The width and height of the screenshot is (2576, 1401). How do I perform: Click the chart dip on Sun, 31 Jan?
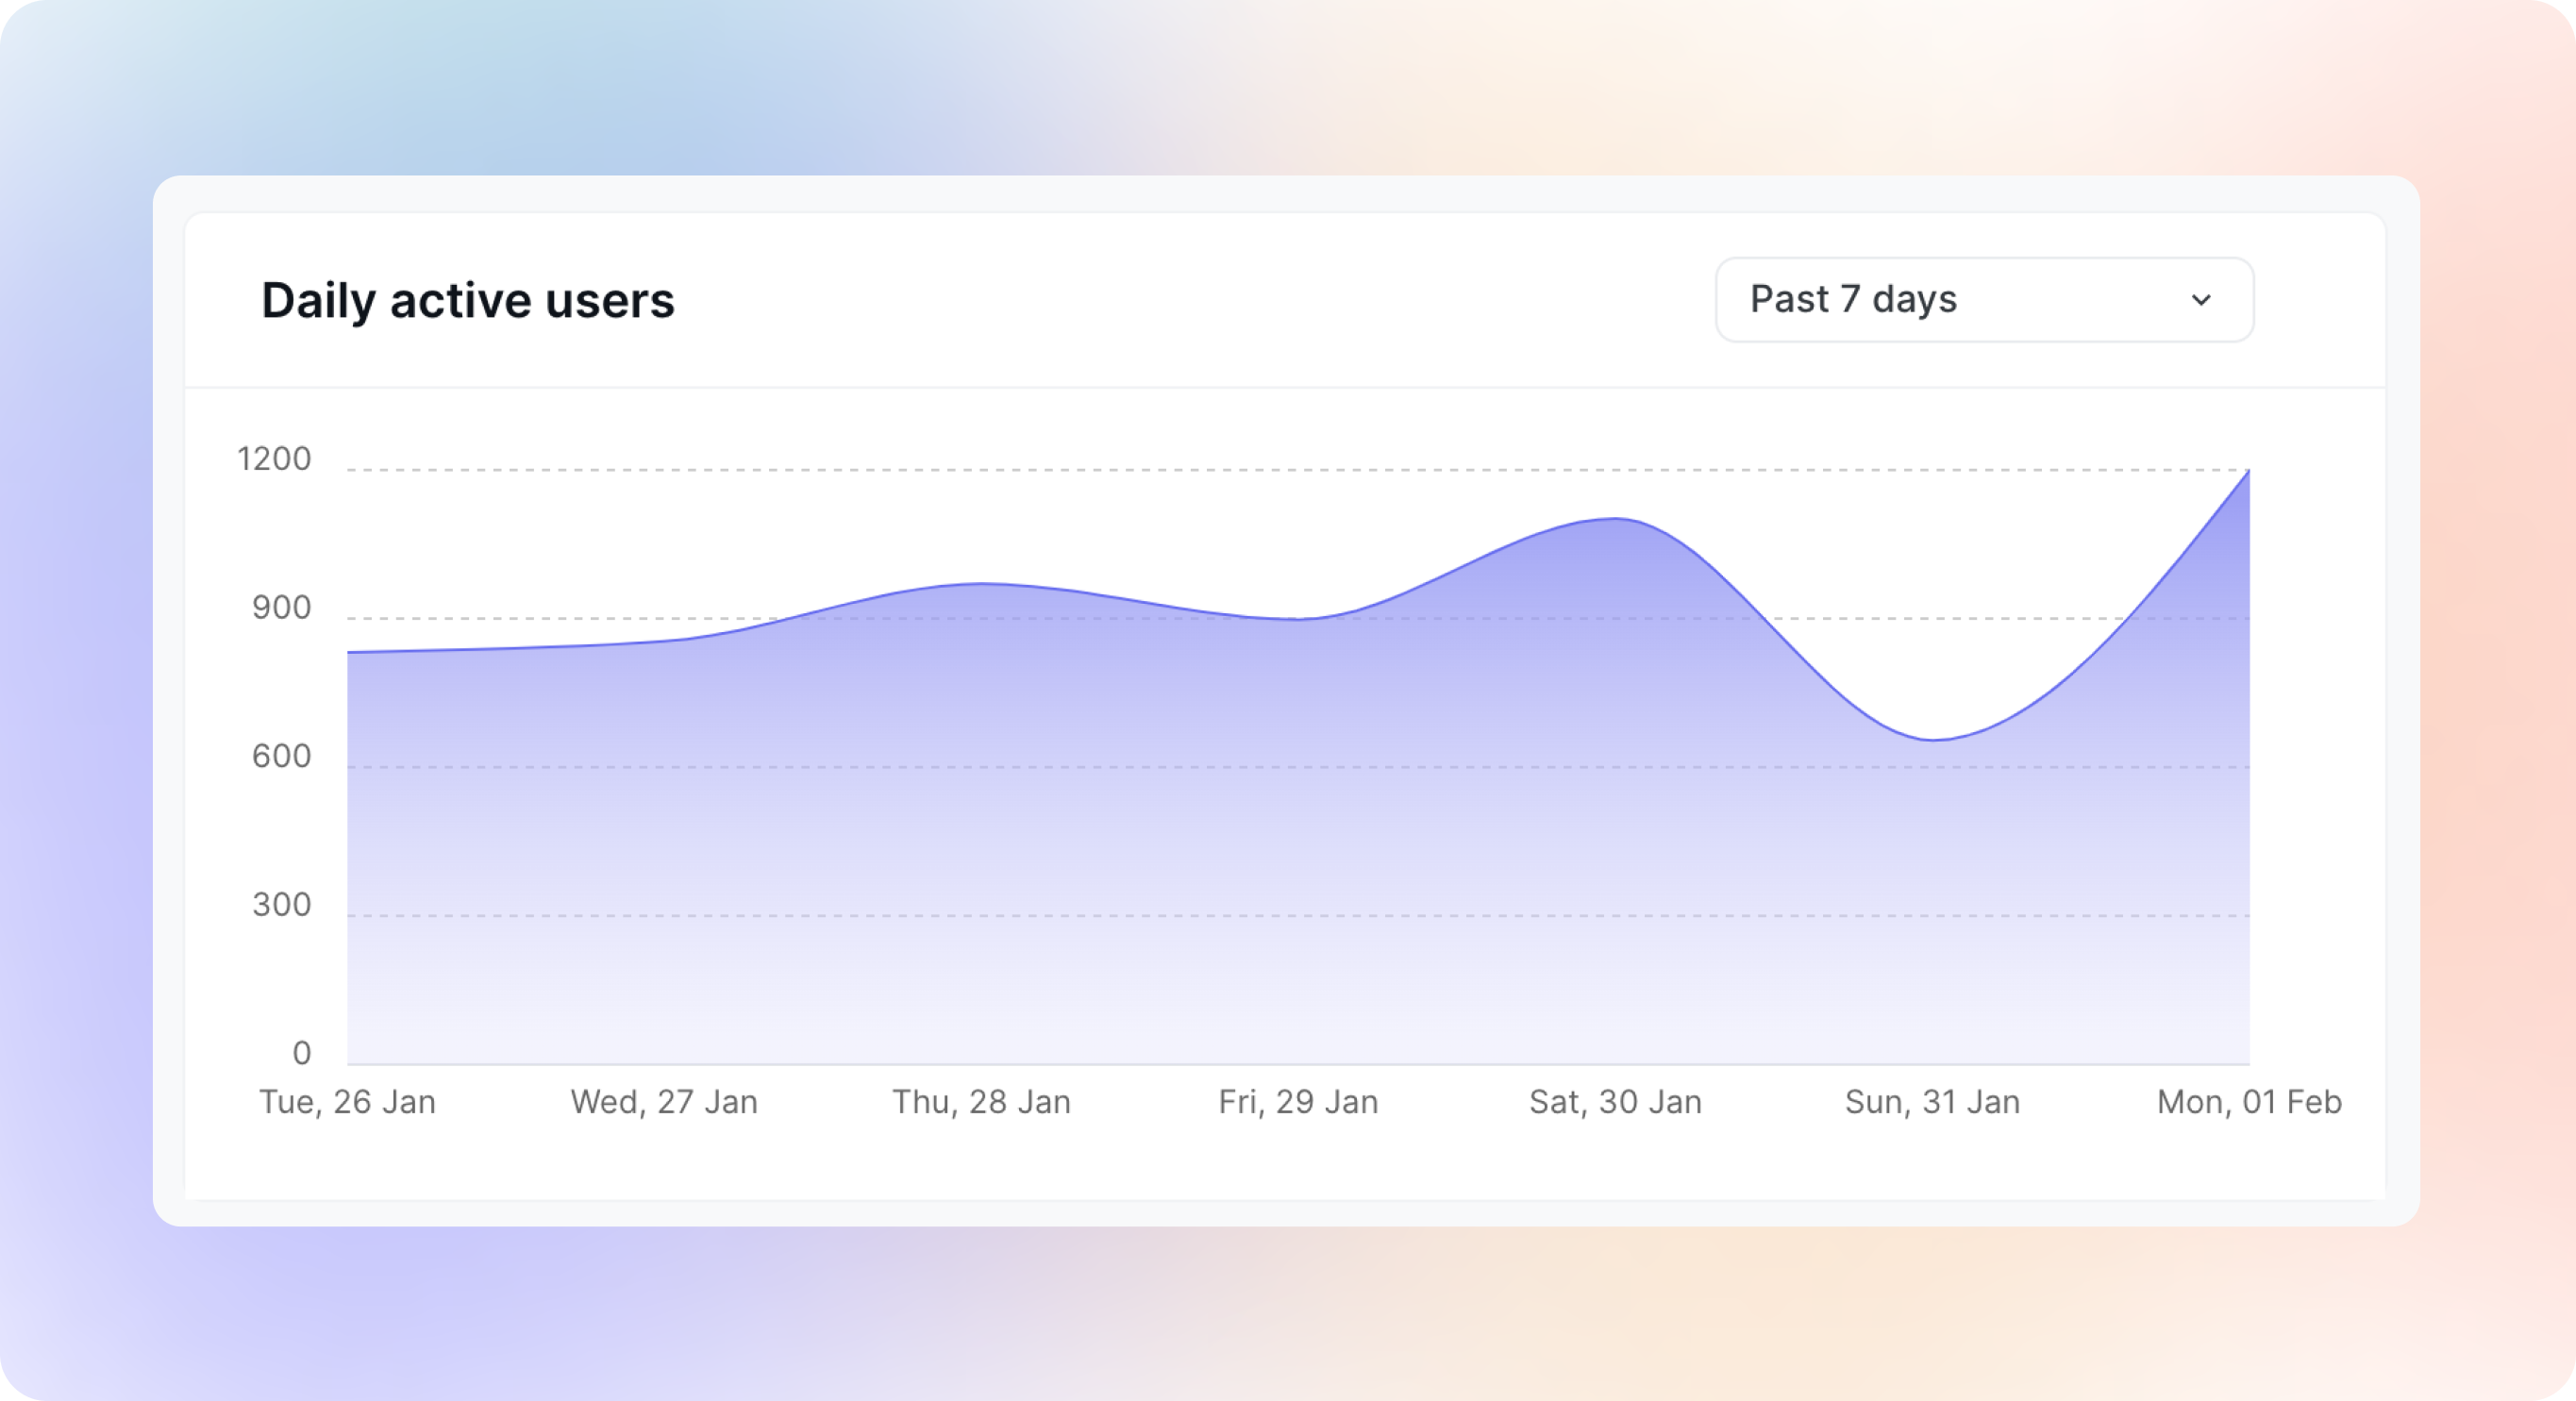1934,740
